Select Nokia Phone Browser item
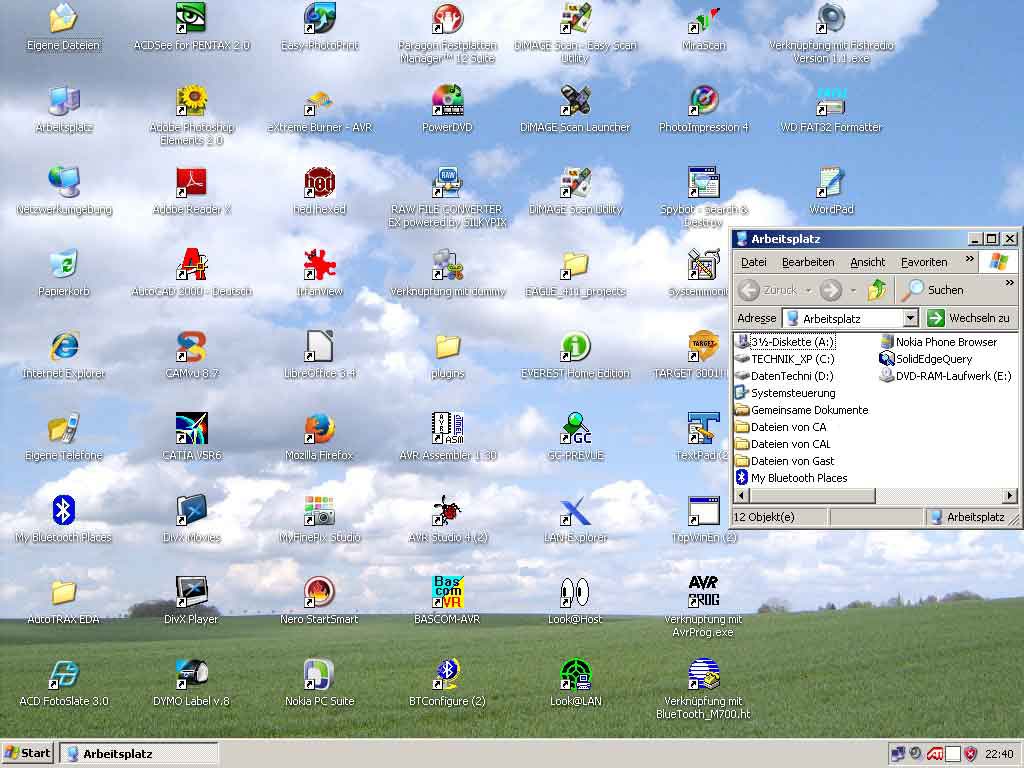The image size is (1024, 768). click(x=939, y=342)
